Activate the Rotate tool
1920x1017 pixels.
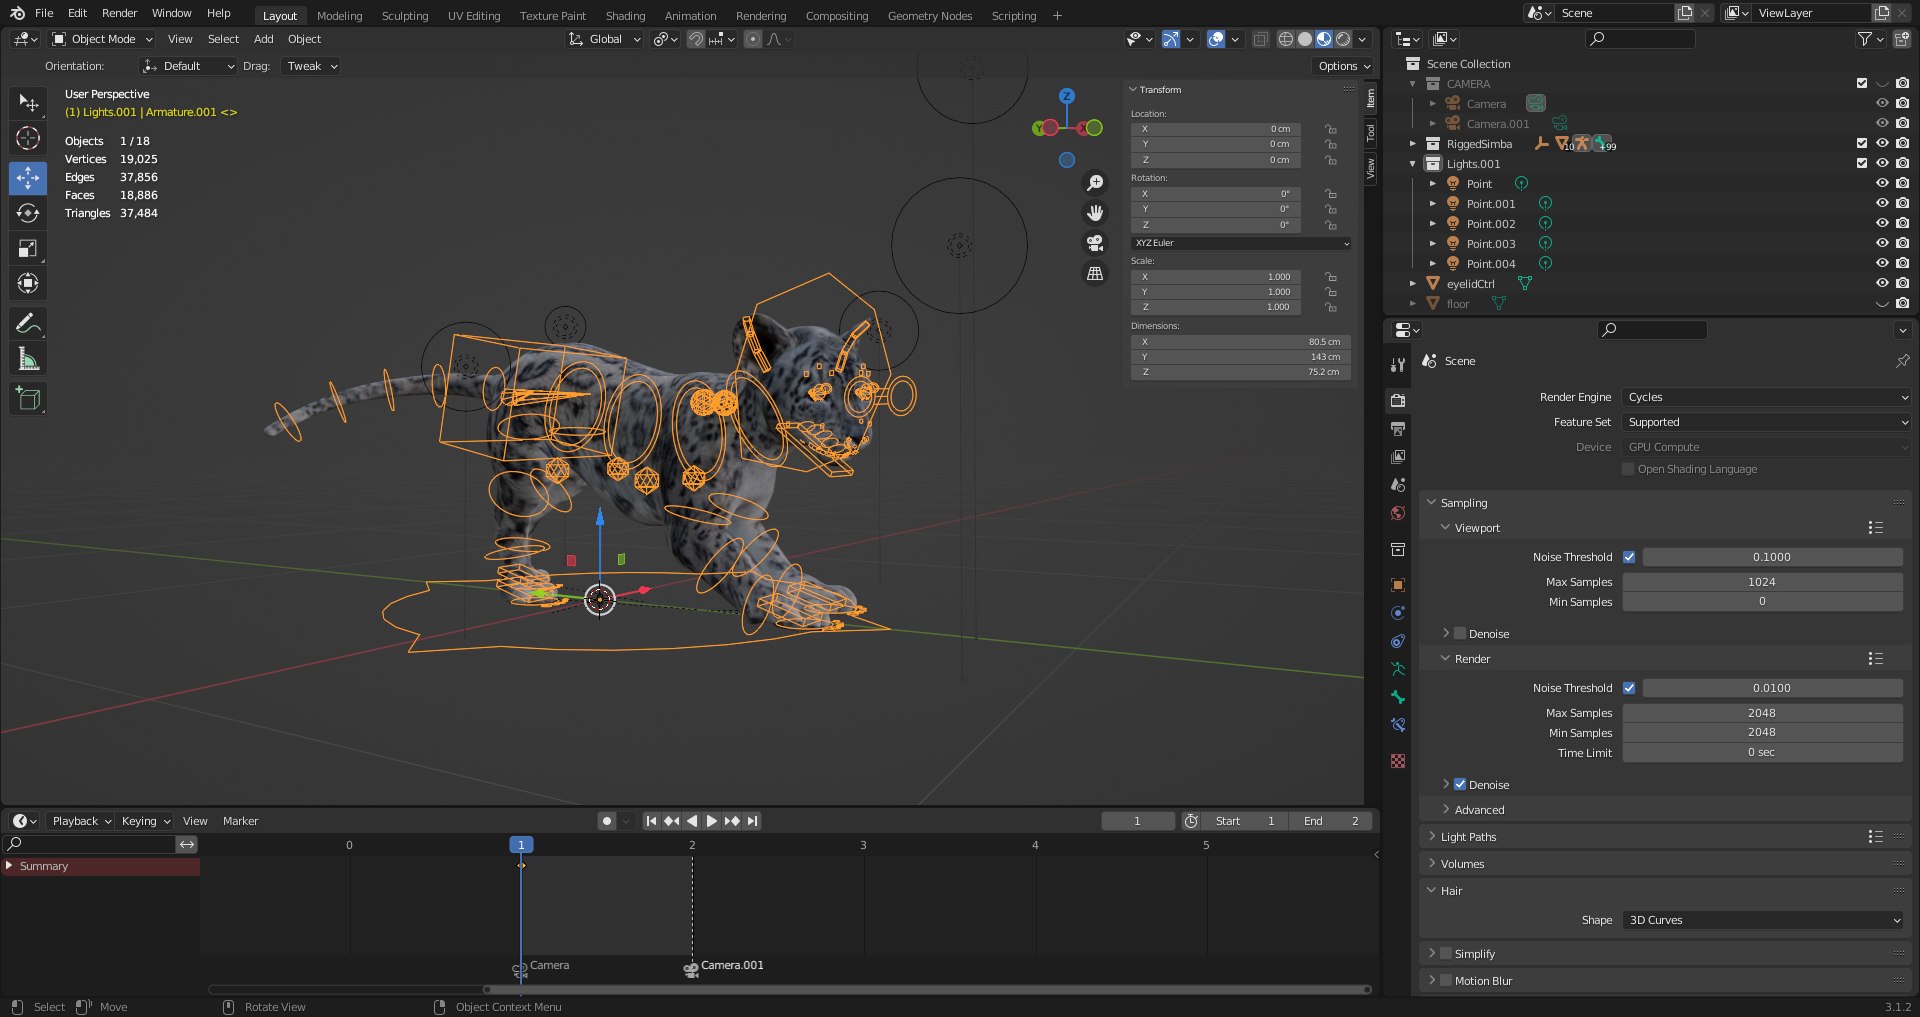(28, 213)
